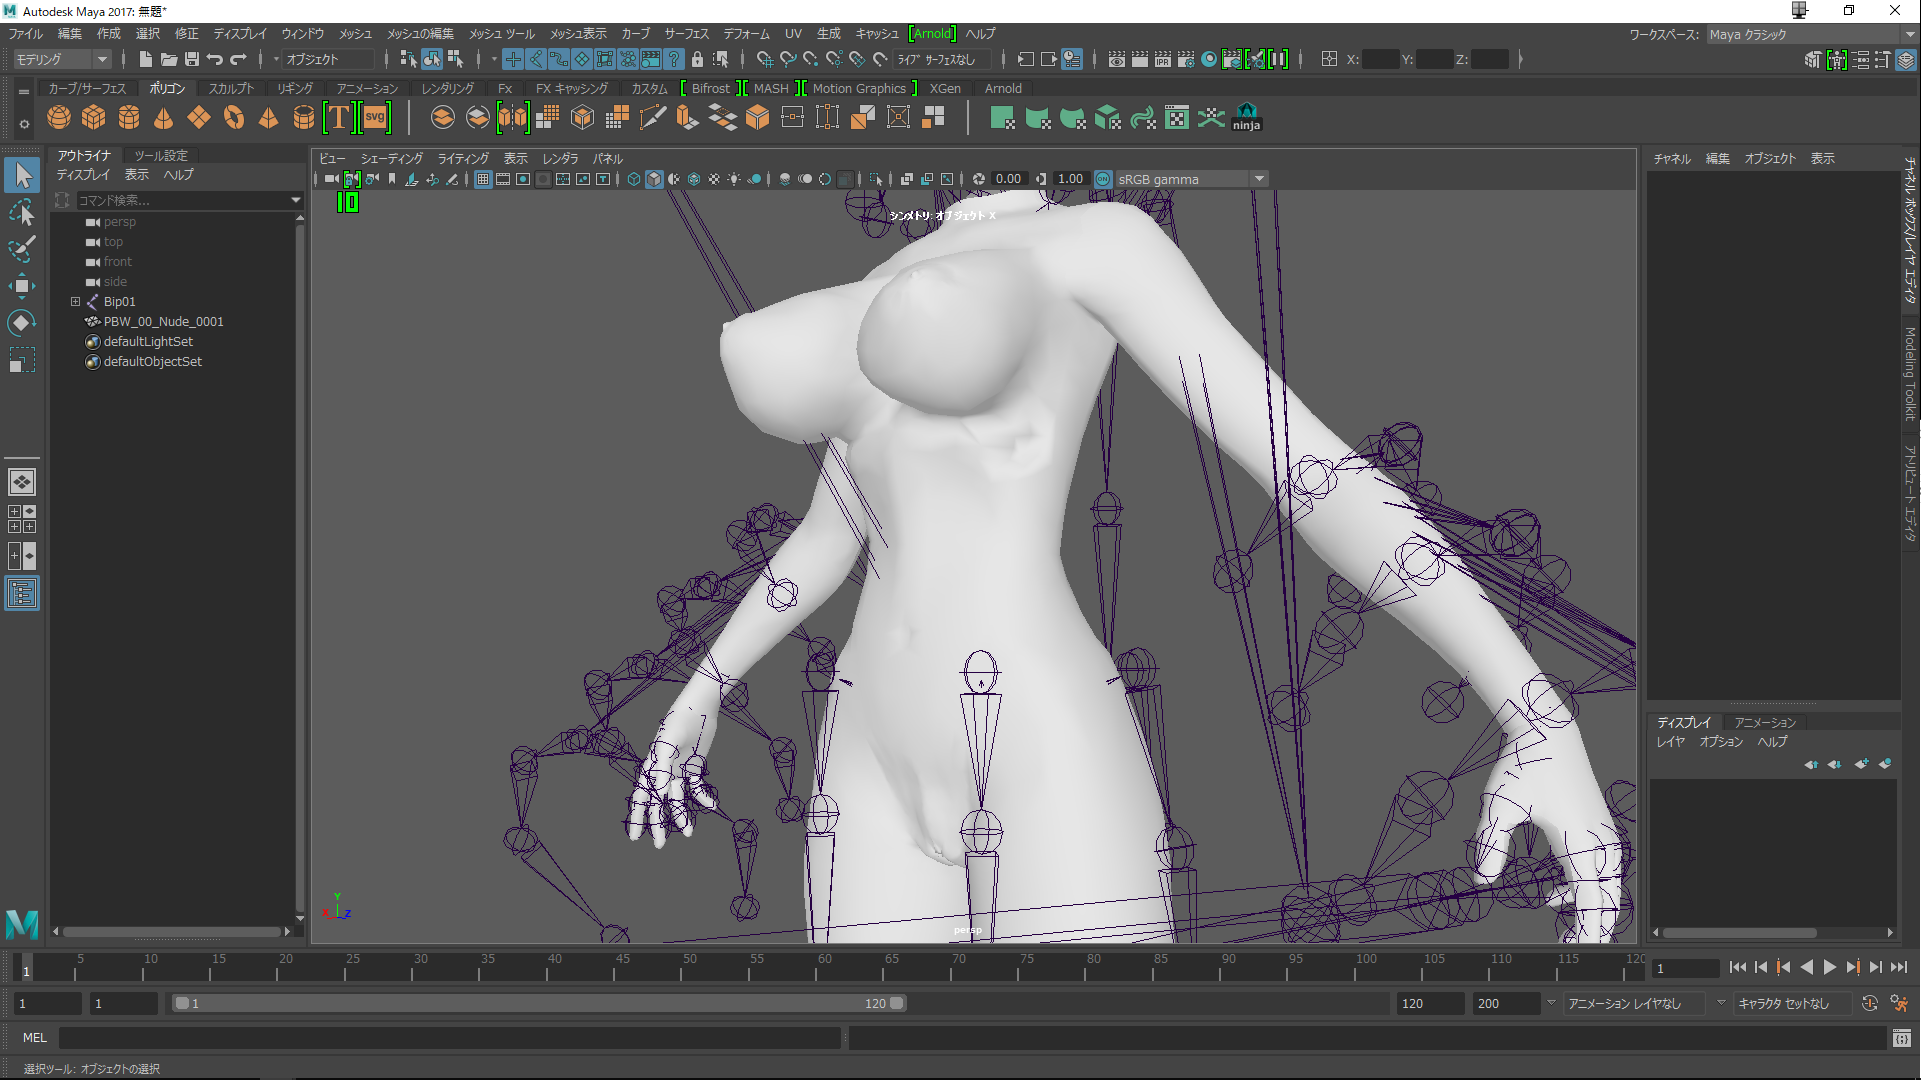Open animation preferences icon near timeline
This screenshot has width=1921, height=1080.
pyautogui.click(x=1899, y=1003)
